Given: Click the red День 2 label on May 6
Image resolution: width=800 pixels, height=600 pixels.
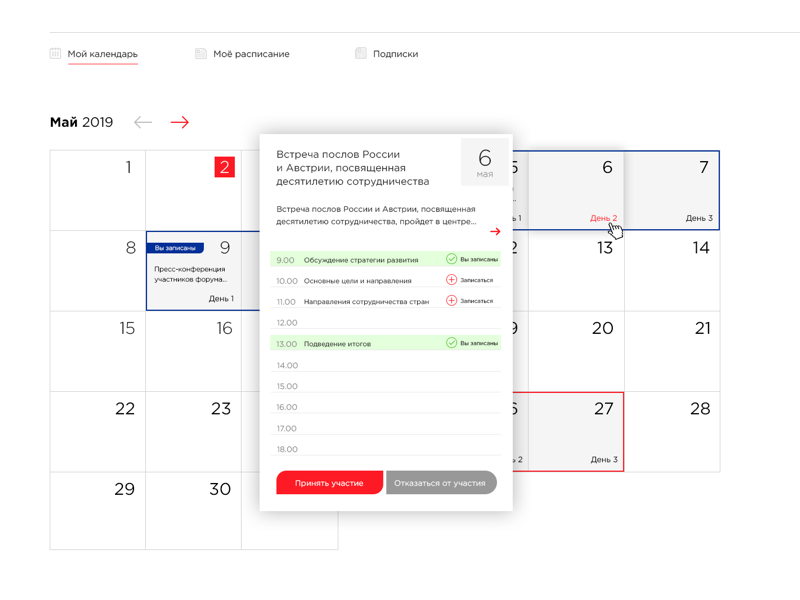Looking at the screenshot, I should click(x=603, y=218).
